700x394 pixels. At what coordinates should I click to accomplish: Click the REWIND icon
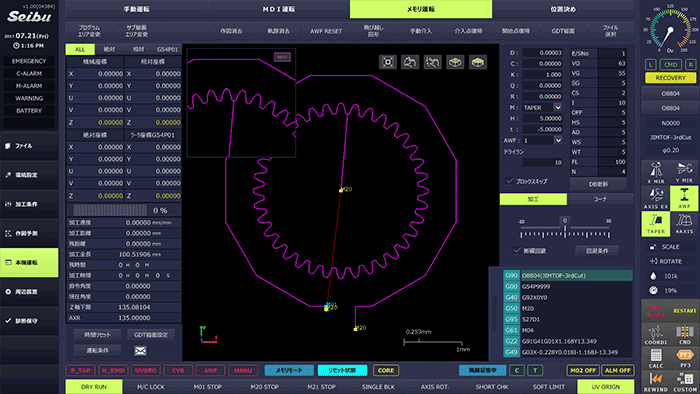coord(655,382)
